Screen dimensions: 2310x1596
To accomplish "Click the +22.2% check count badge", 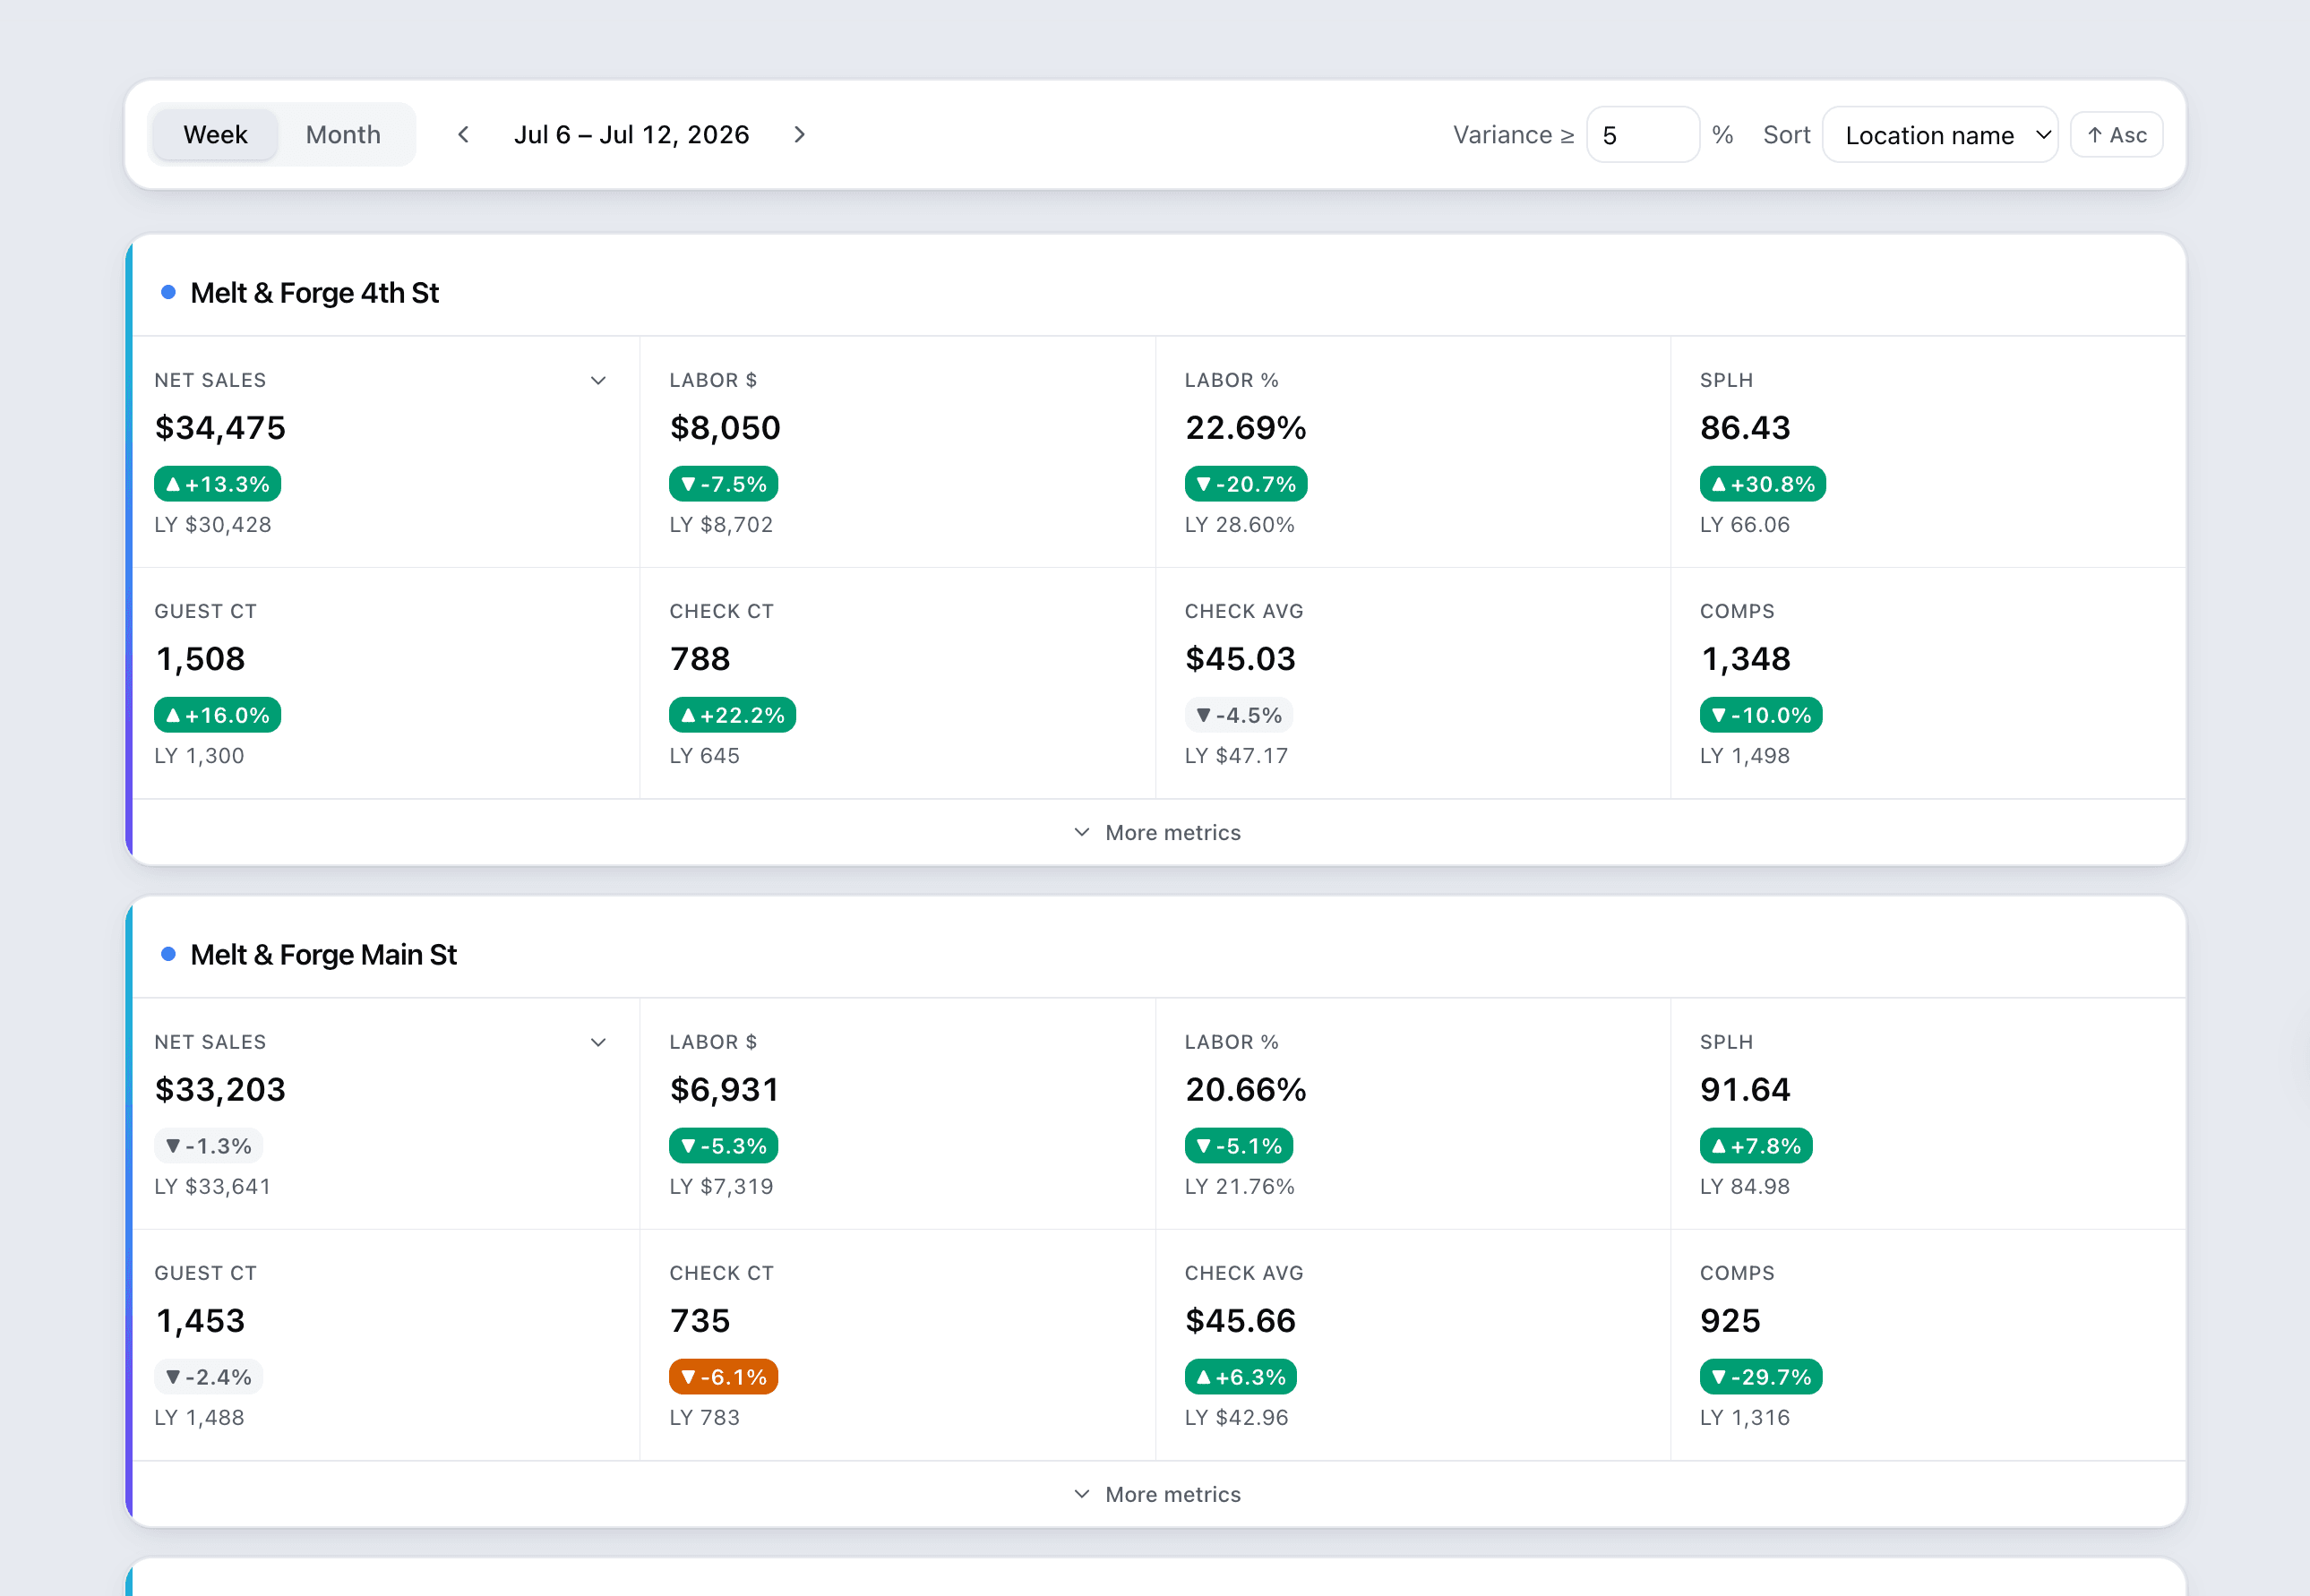I will 732,715.
